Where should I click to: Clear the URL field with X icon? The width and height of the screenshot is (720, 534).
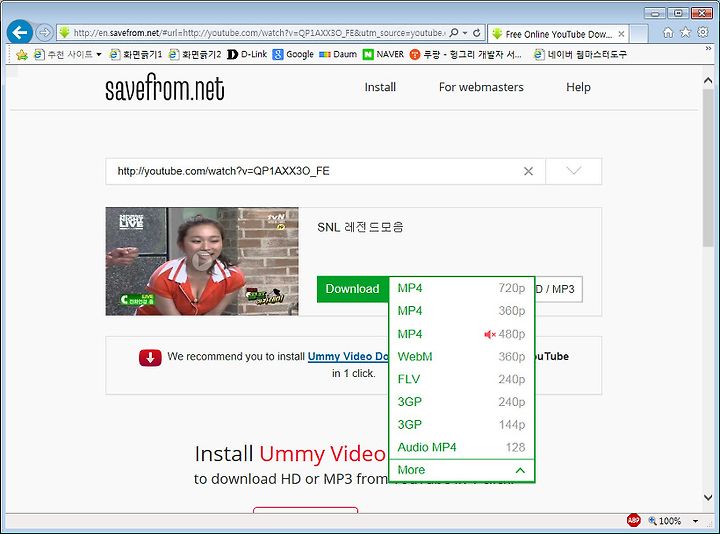pyautogui.click(x=529, y=171)
